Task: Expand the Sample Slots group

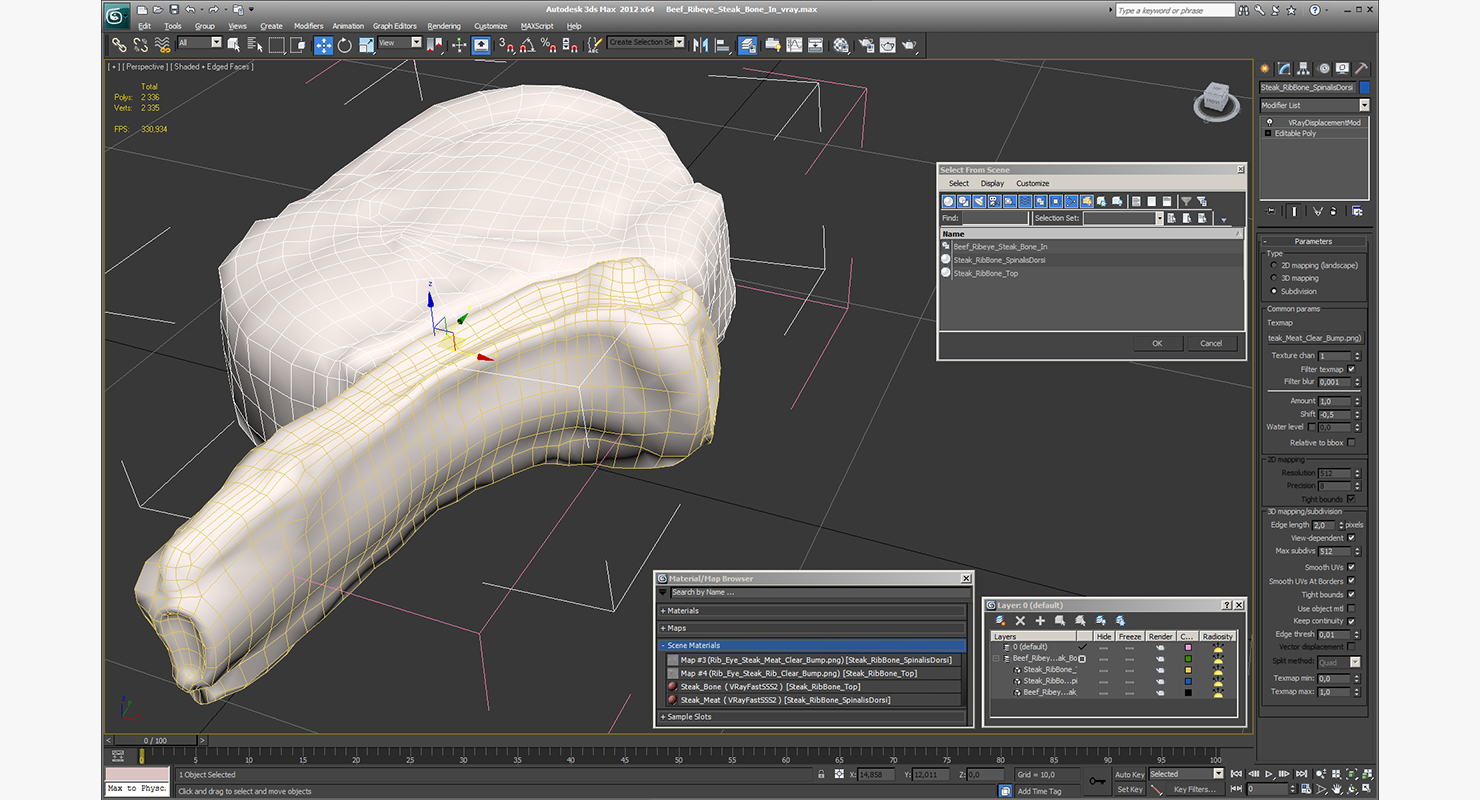Action: tap(812, 717)
